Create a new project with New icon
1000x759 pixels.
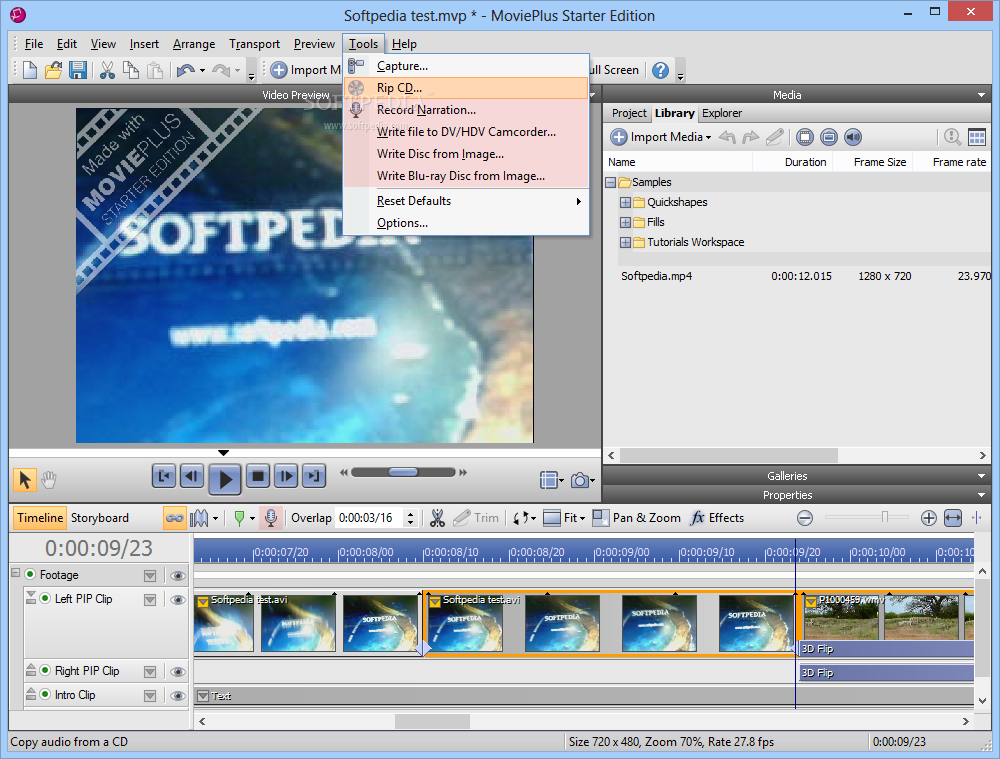pos(29,70)
